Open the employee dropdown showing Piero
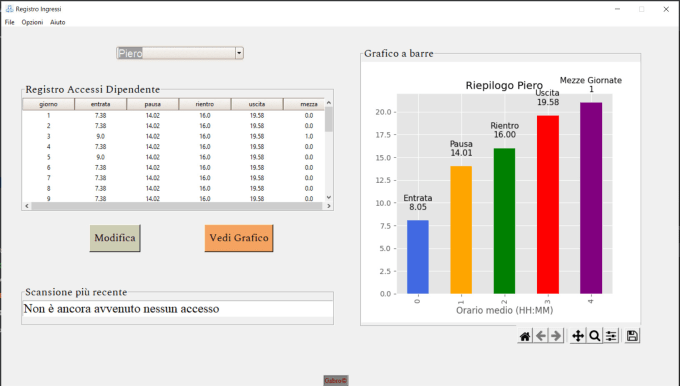The image size is (680, 386). coord(180,53)
